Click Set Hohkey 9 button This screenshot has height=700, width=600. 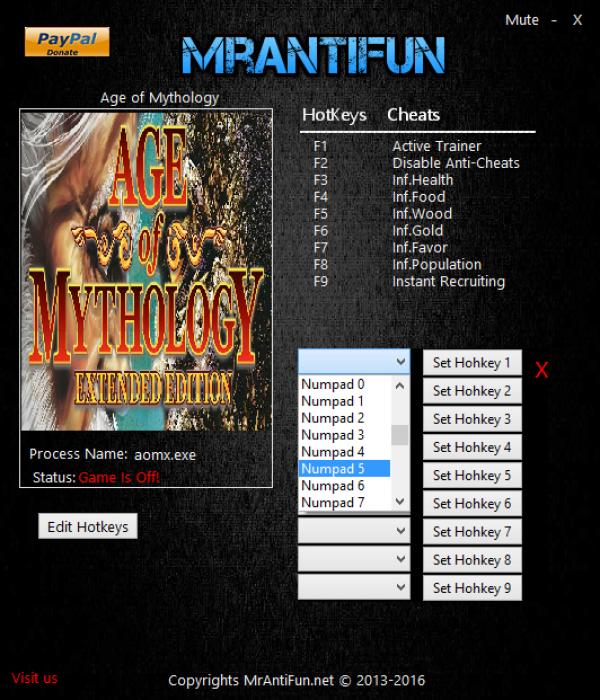pos(472,588)
